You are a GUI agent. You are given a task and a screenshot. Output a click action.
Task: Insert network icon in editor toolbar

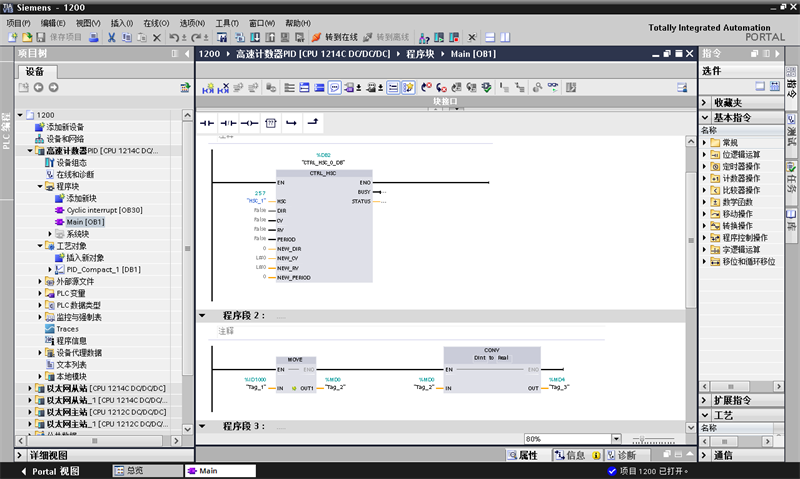tap(208, 88)
